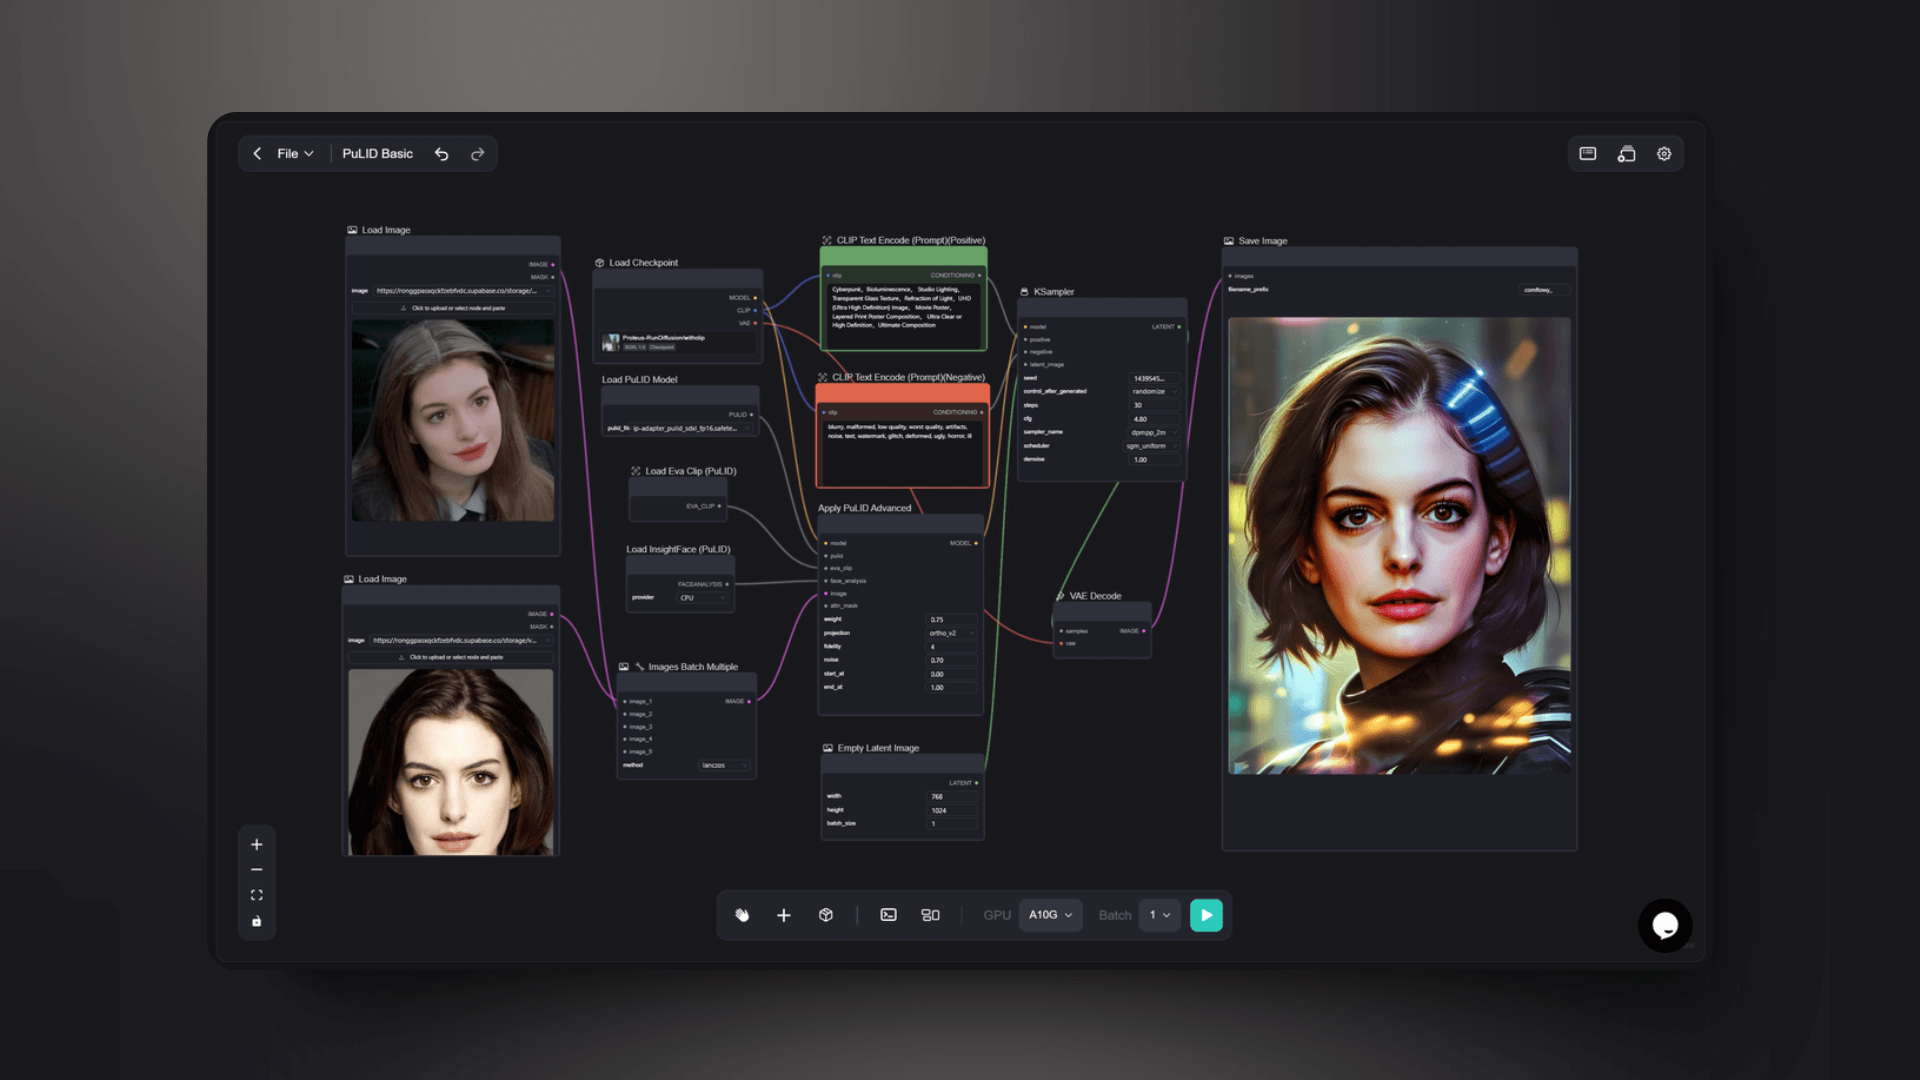Zoom in the canvas with plus

[x=257, y=844]
